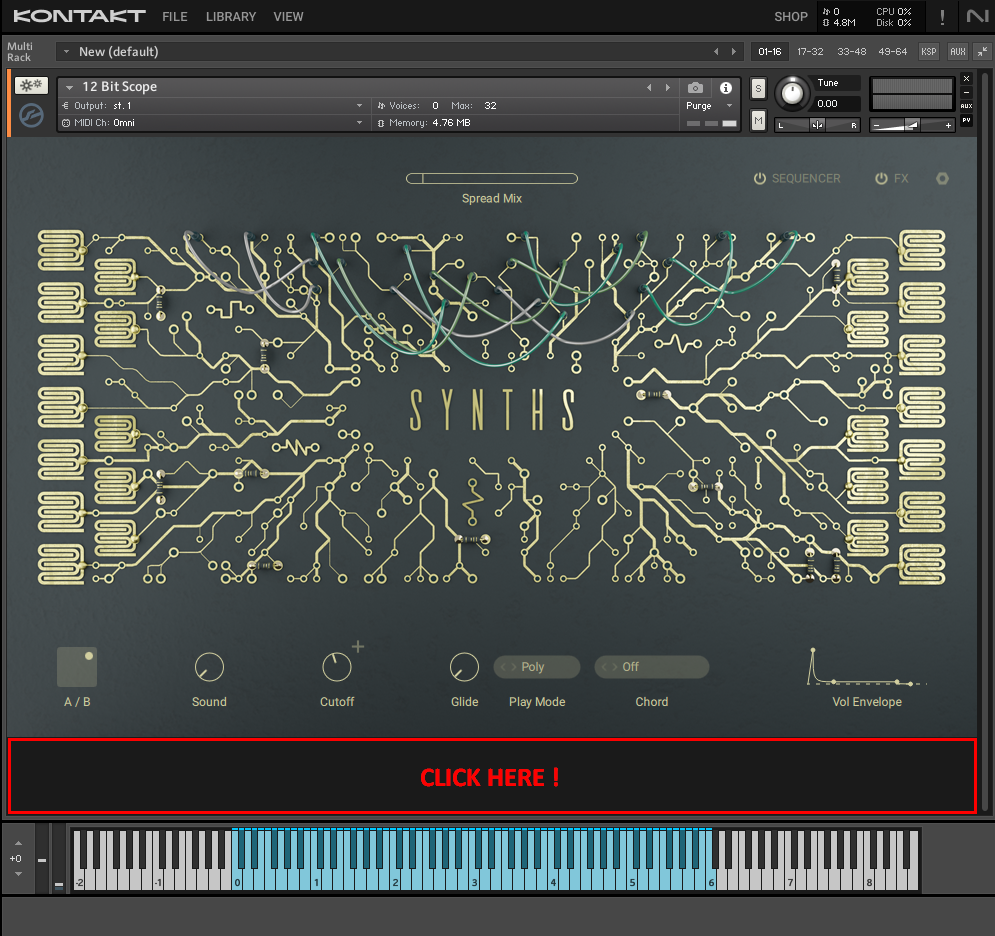This screenshot has width=995, height=936.
Task: Adjust the Spread Mix slider
Action: [491, 177]
